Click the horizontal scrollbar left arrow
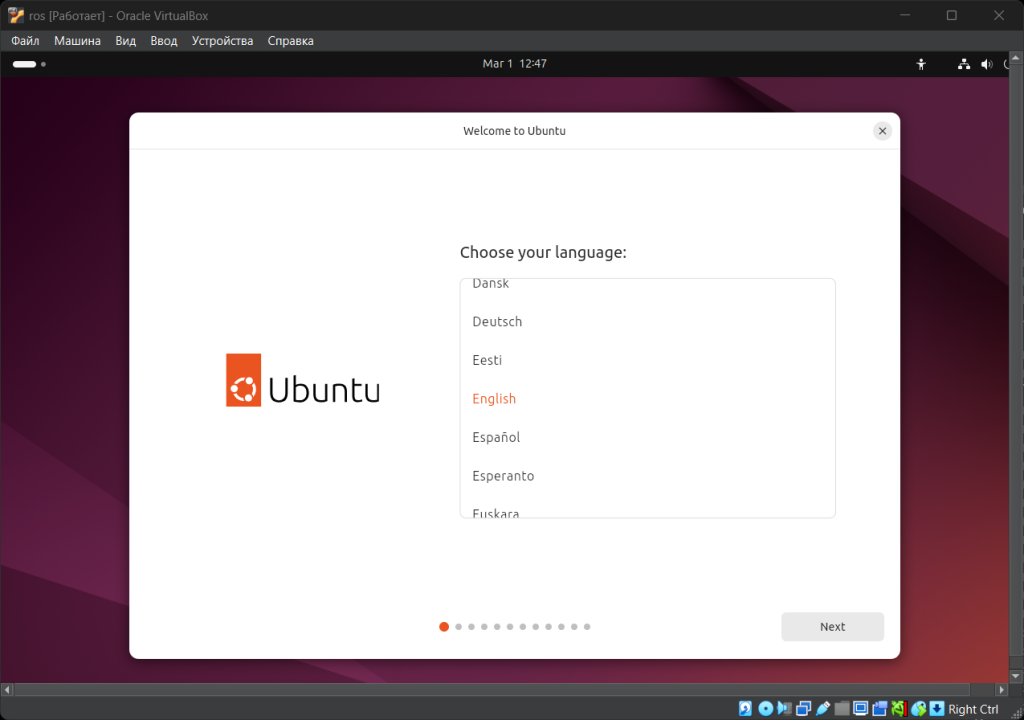The width and height of the screenshot is (1024, 720). pyautogui.click(x=7, y=689)
